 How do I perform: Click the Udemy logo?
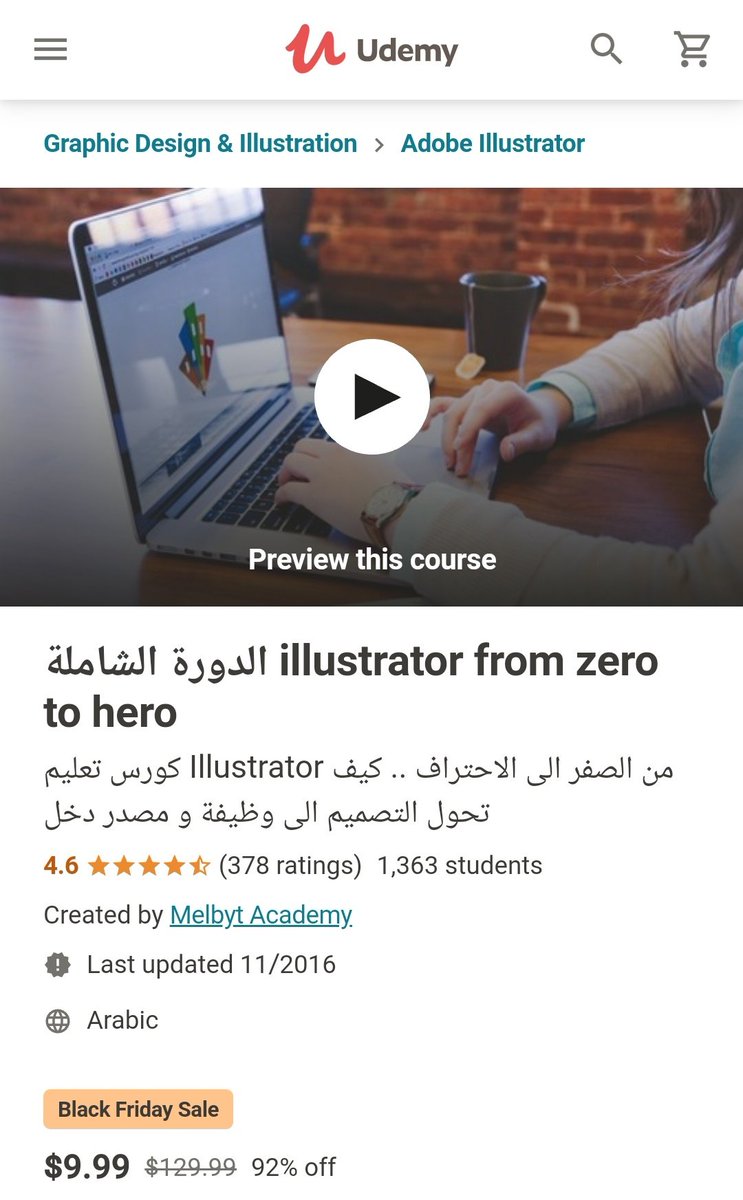[371, 49]
